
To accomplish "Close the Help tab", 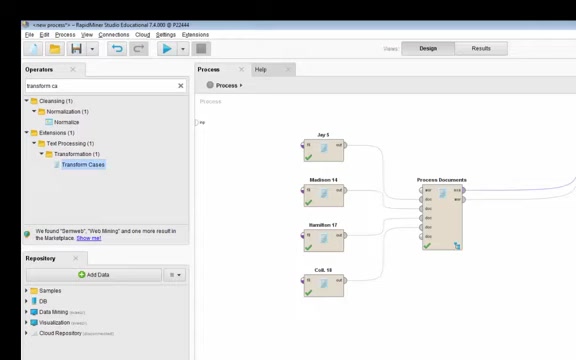I will point(288,69).
